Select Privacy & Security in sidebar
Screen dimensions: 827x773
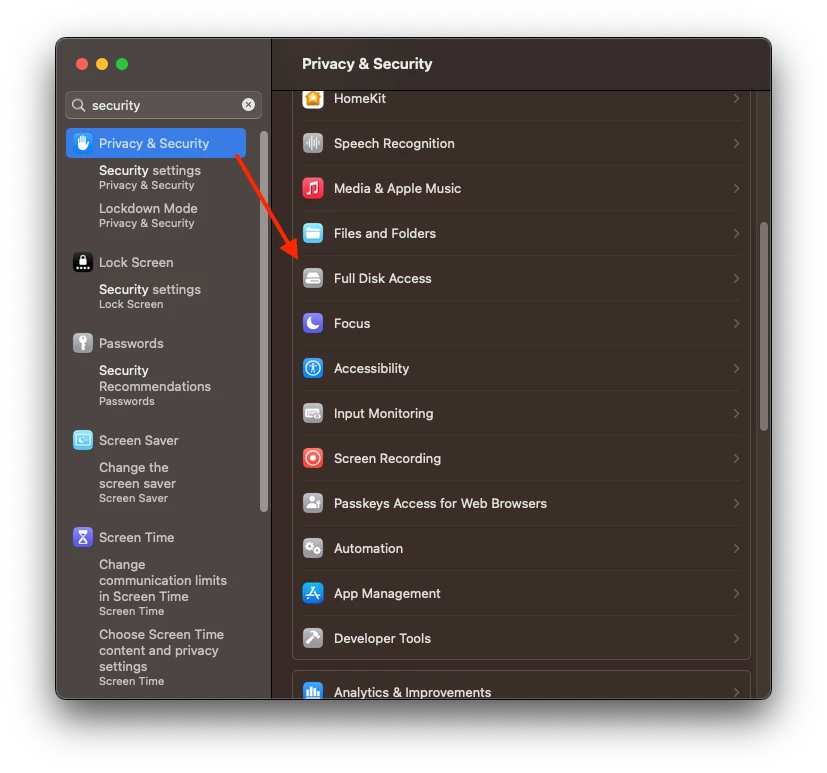pyautogui.click(x=156, y=143)
